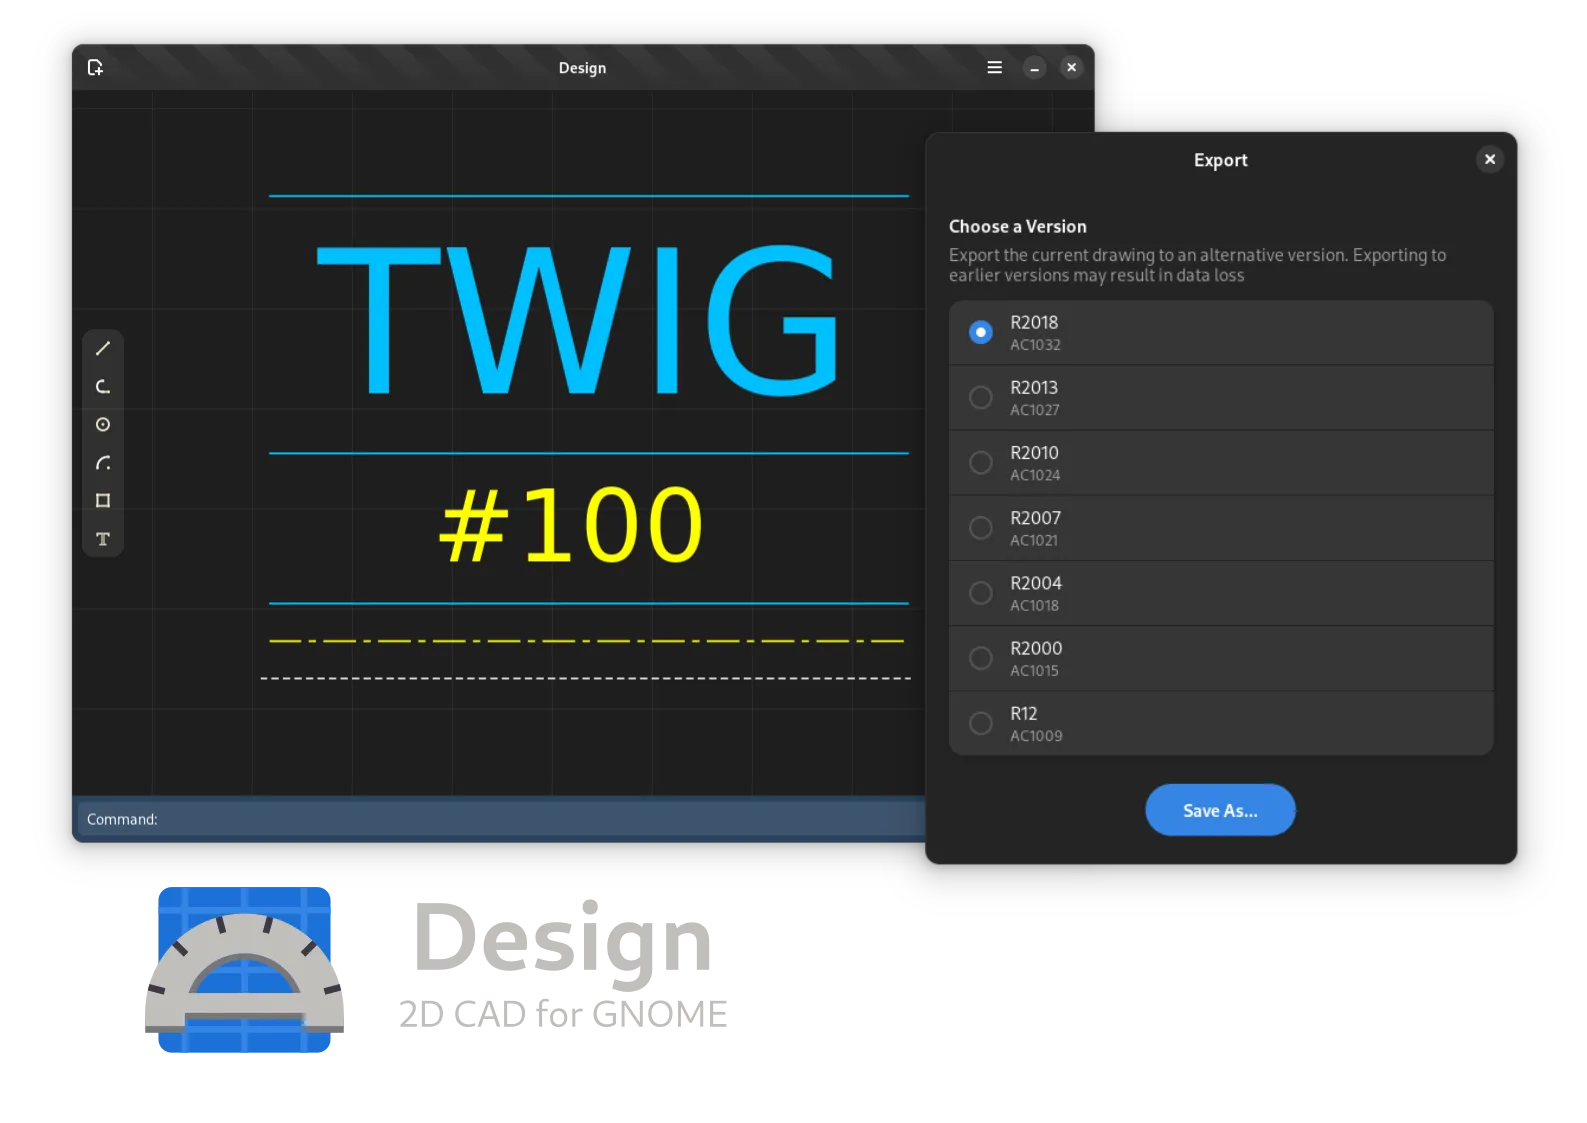Choose R2007 AC1021 version
This screenshot has width=1587, height=1123.
[1220, 528]
